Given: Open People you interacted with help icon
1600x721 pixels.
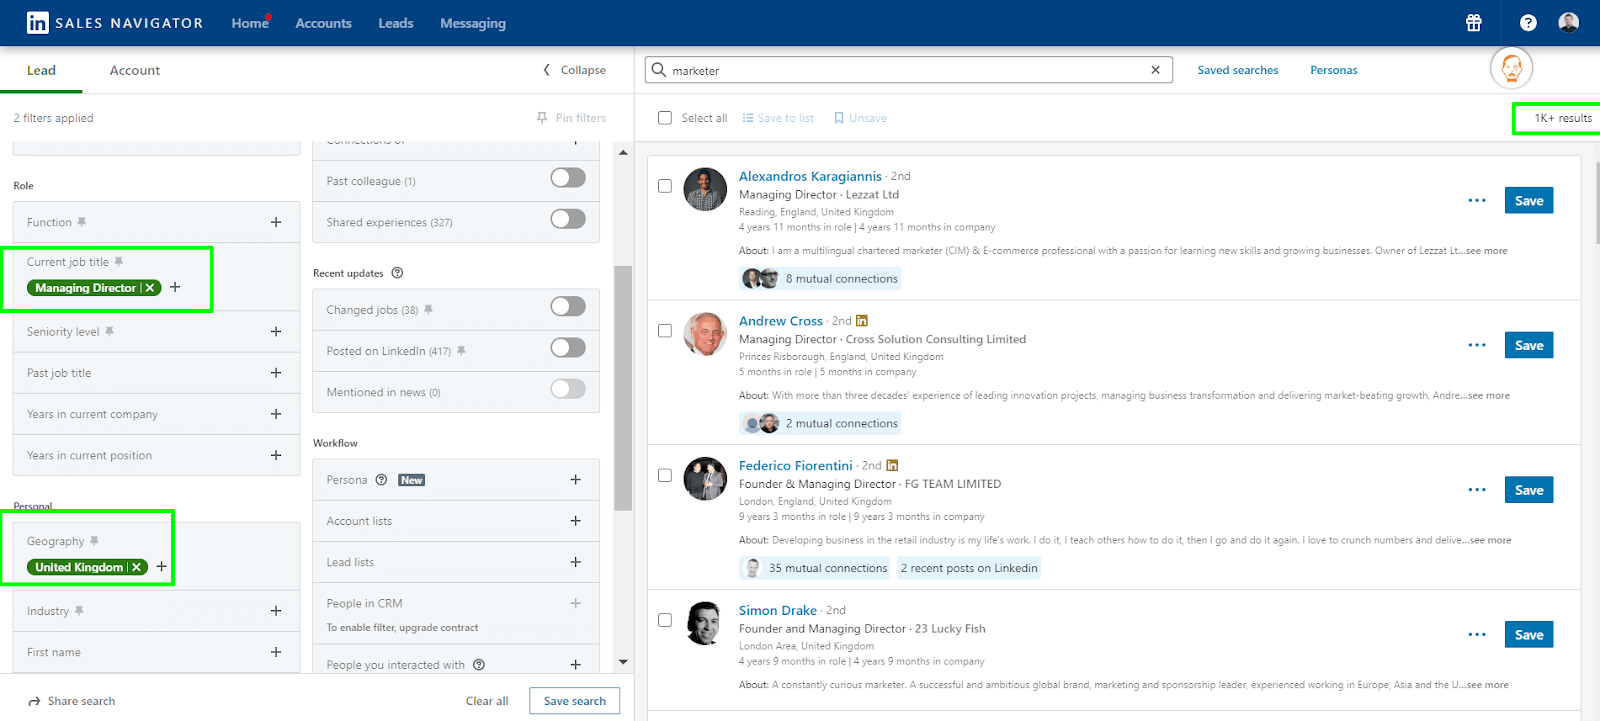Looking at the screenshot, I should point(479,665).
